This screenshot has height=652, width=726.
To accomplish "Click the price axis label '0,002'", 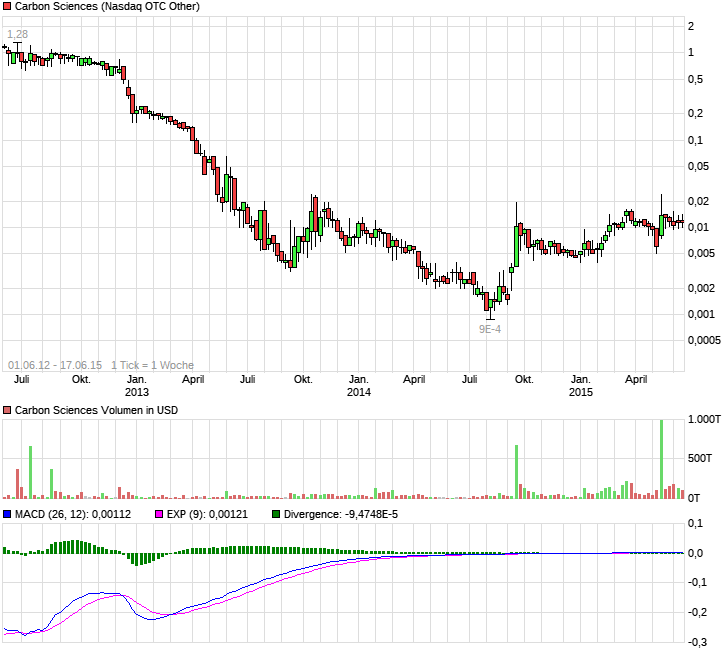I will (701, 288).
